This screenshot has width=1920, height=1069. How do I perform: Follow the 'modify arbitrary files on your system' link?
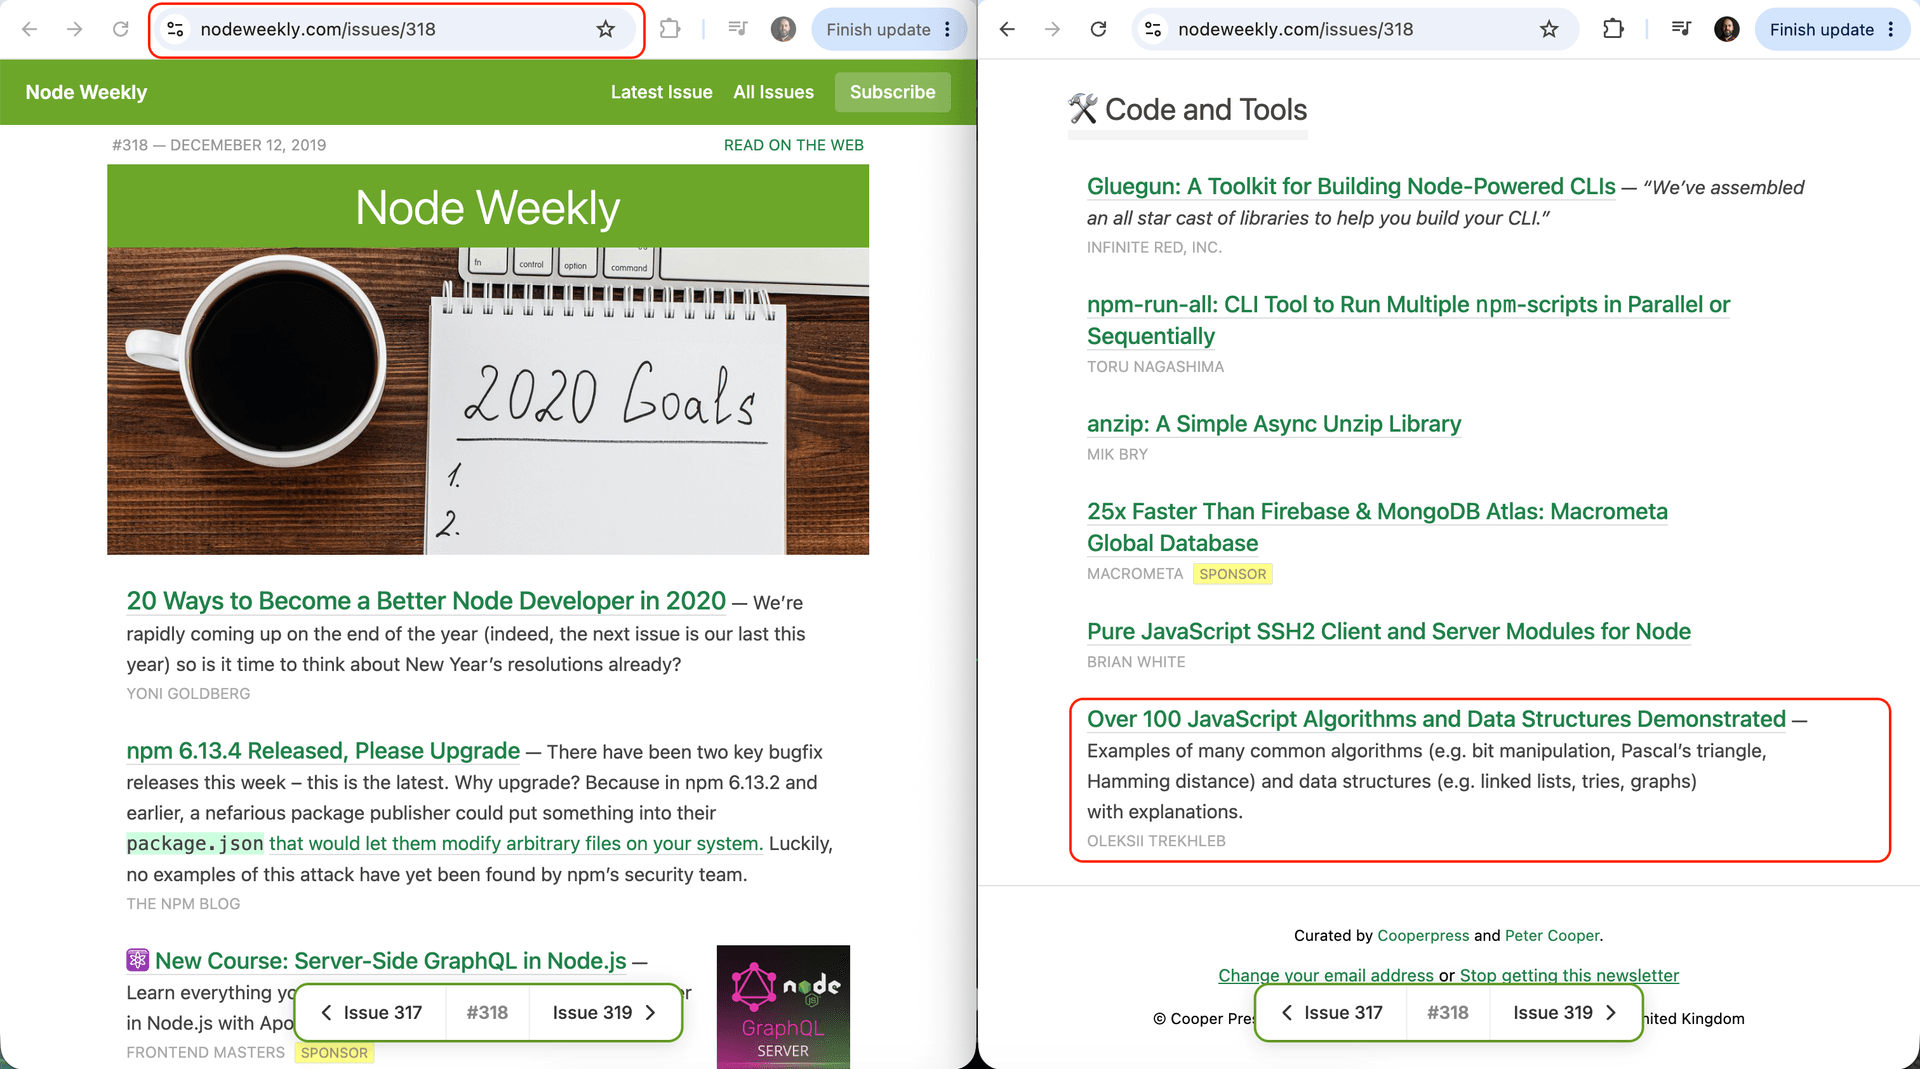coord(516,843)
